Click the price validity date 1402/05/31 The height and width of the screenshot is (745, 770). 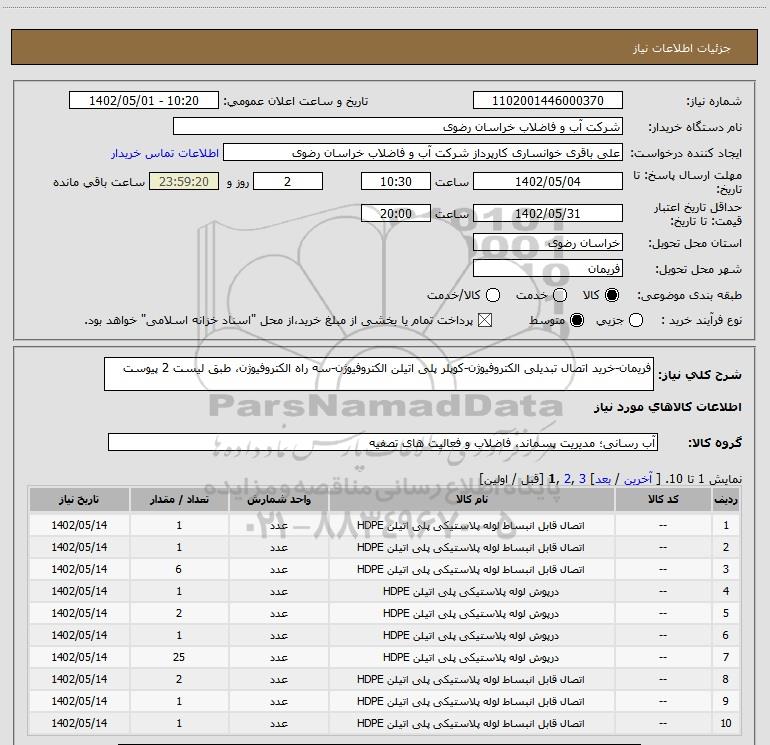click(x=548, y=213)
